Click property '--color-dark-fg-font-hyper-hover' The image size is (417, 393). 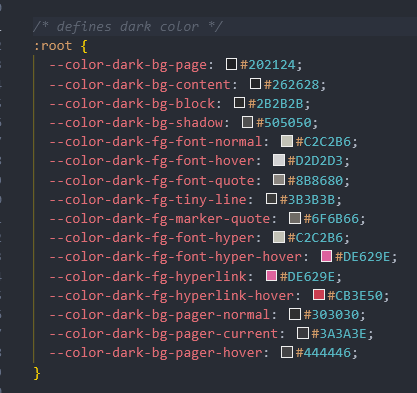tap(176, 257)
